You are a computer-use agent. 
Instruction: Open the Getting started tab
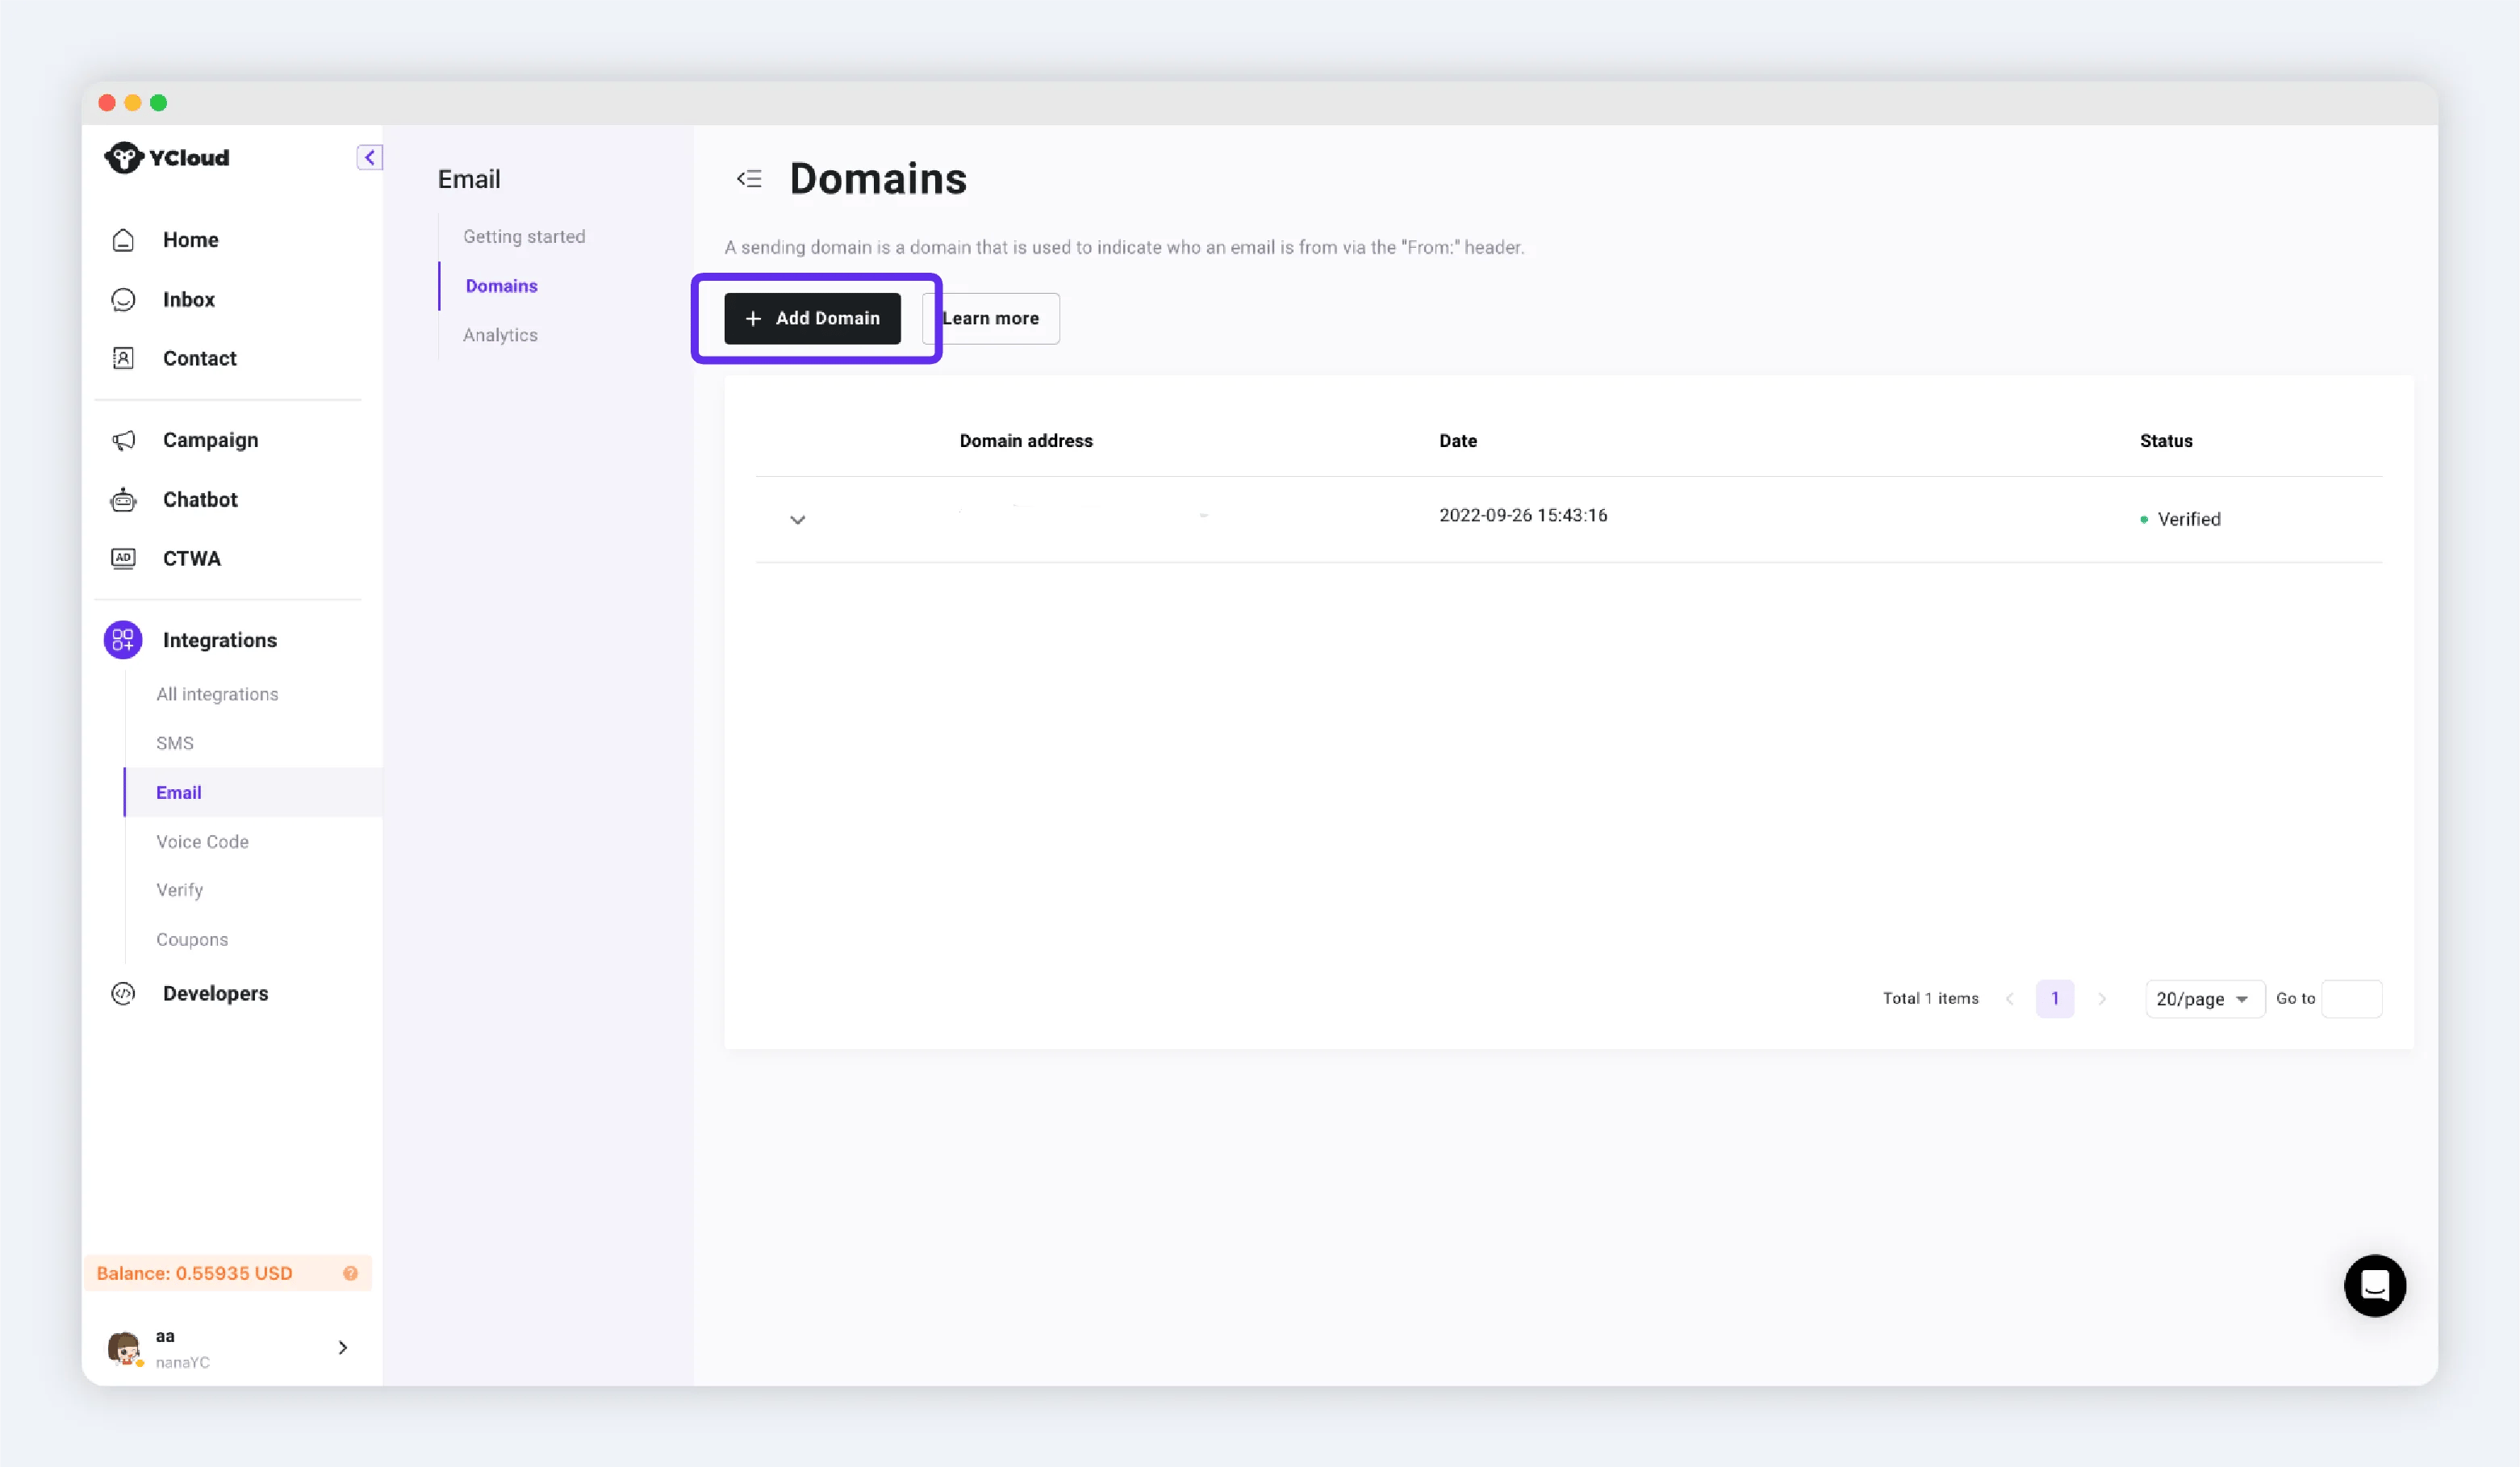524,236
